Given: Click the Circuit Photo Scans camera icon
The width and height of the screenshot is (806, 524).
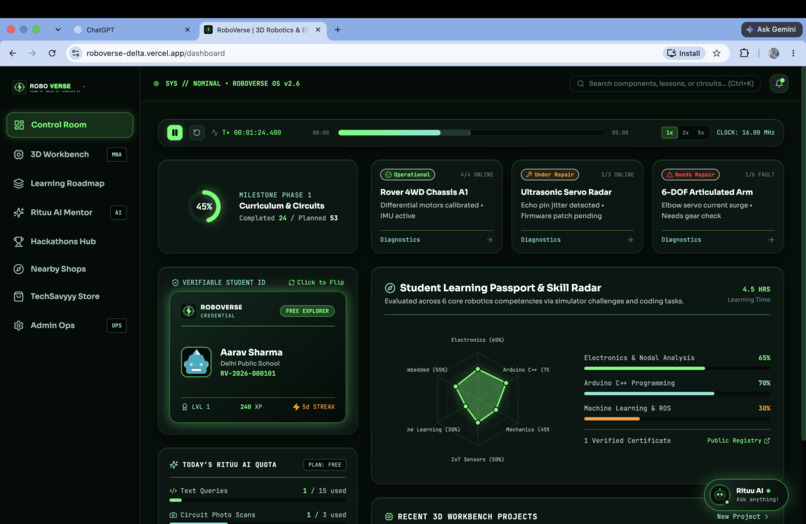Looking at the screenshot, I should pos(173,515).
